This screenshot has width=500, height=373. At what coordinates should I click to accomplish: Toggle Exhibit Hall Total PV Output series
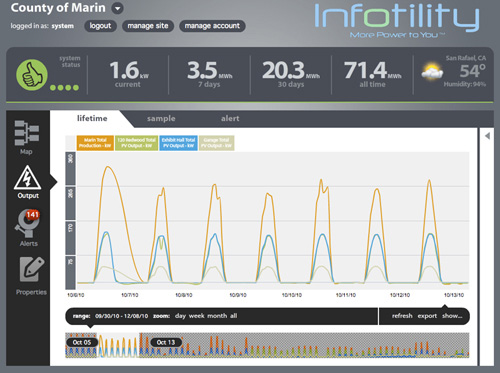point(178,143)
